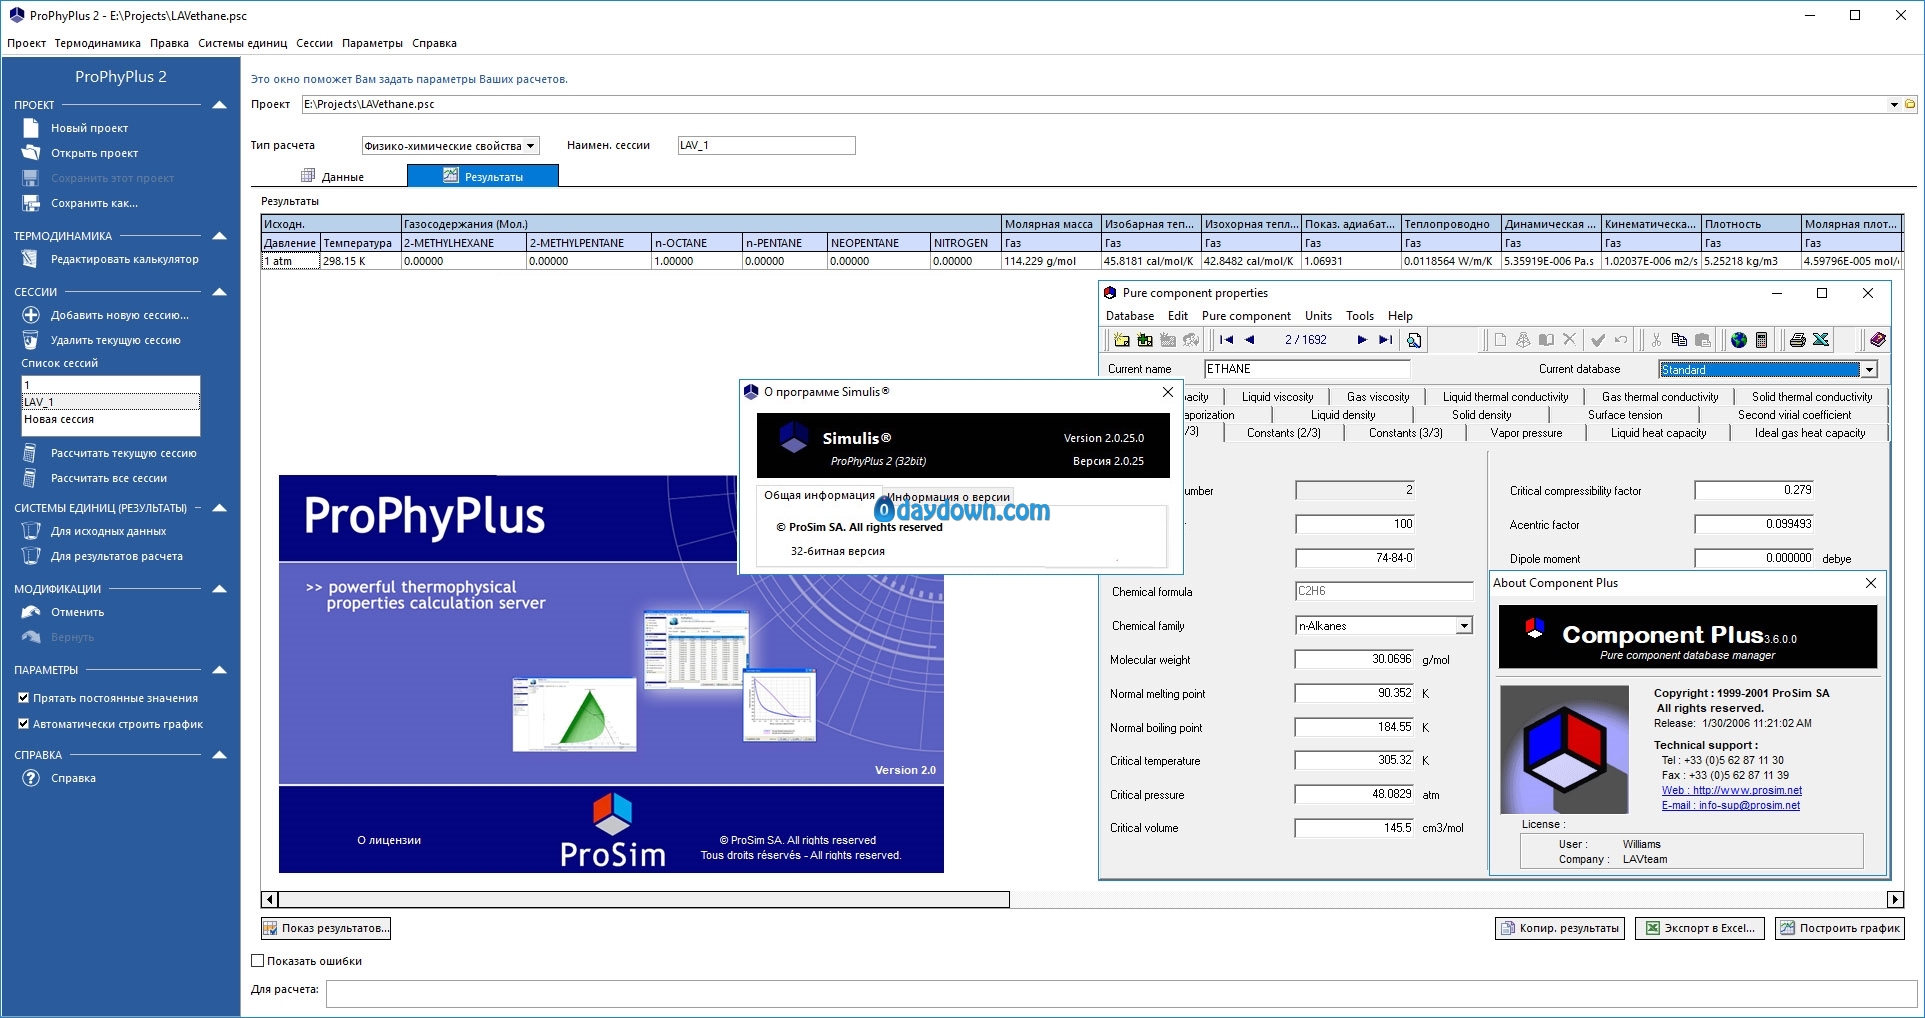Viewport: 1925px width, 1018px height.
Task: Click 'О лицензии' on splash screen
Action: tap(389, 840)
